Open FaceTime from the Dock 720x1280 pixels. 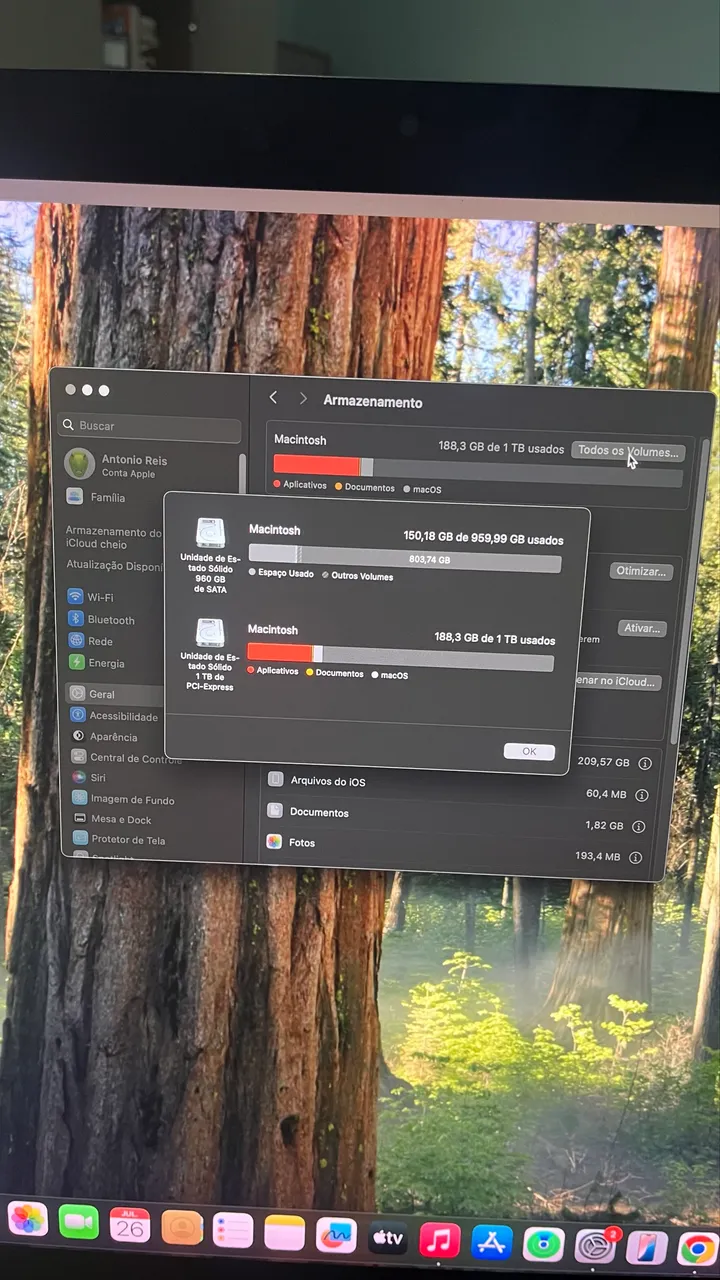(x=79, y=1222)
